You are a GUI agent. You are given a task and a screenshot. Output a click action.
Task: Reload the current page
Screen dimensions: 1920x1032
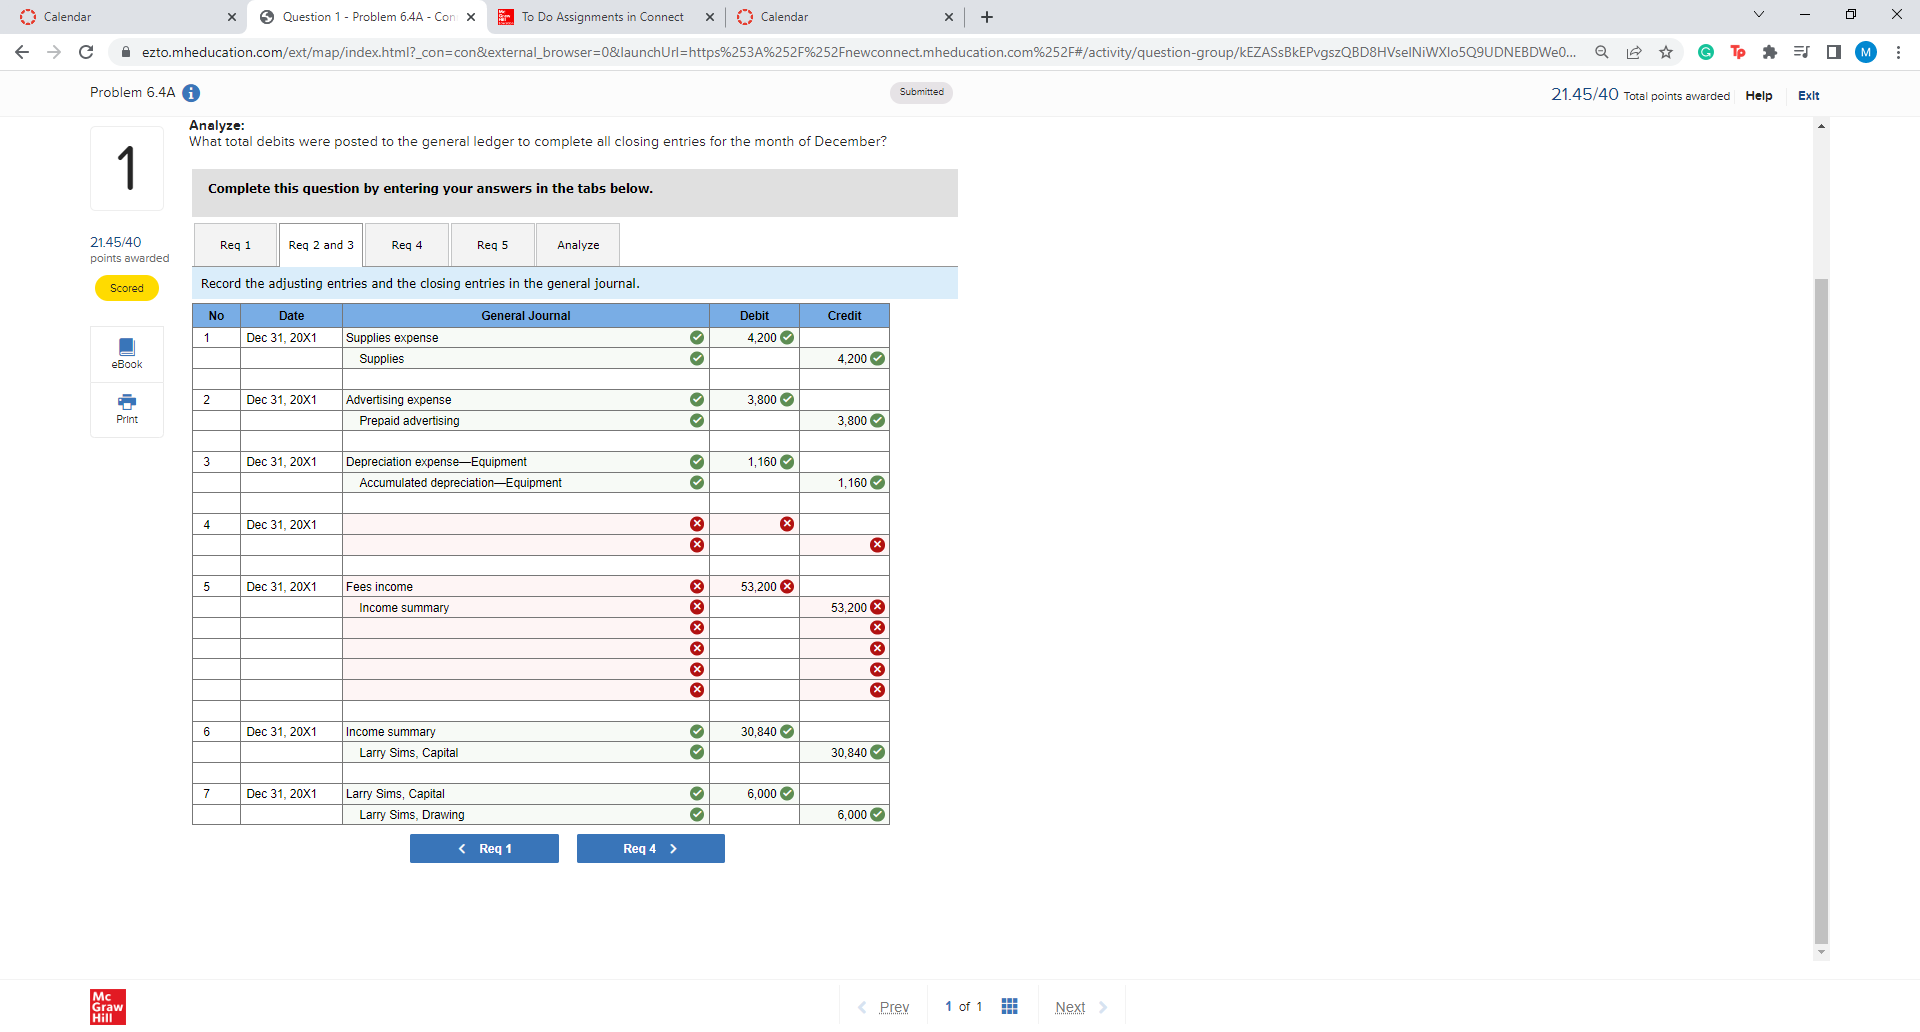coord(86,52)
